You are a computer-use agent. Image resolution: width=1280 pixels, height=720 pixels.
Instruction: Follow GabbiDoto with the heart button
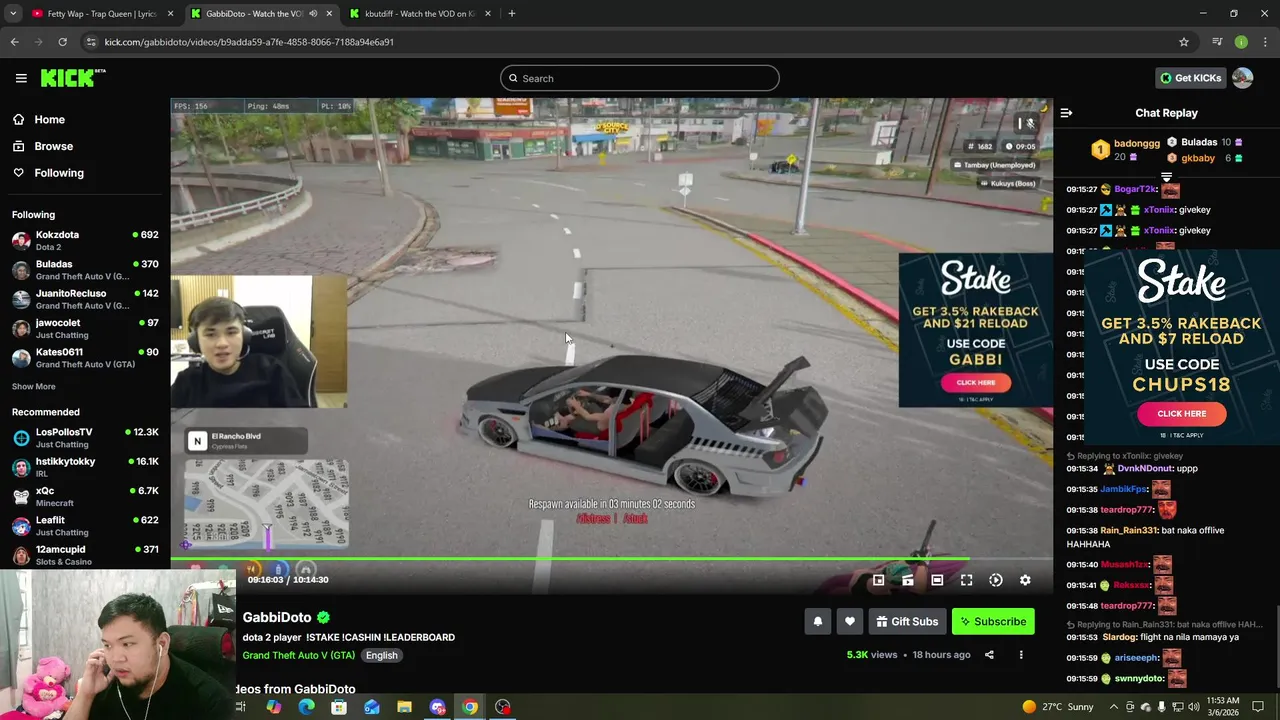[850, 621]
